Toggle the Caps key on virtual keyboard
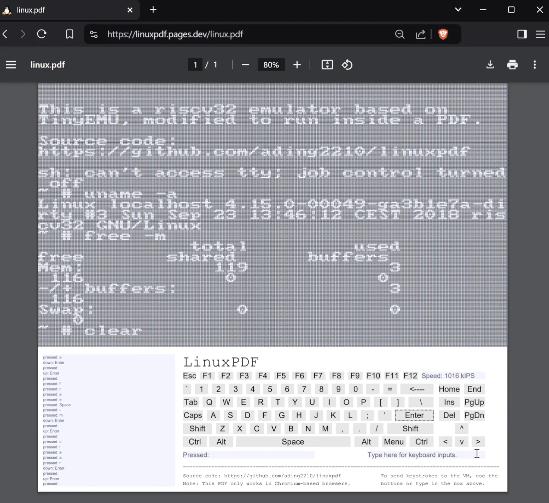The width and height of the screenshot is (549, 503). [193, 415]
